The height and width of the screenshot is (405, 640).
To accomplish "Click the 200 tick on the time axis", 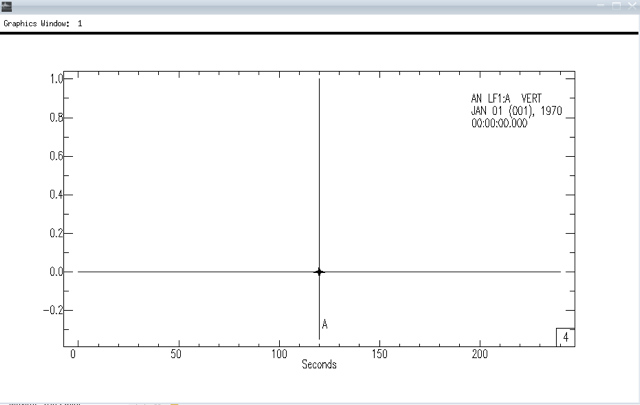I will (482, 355).
